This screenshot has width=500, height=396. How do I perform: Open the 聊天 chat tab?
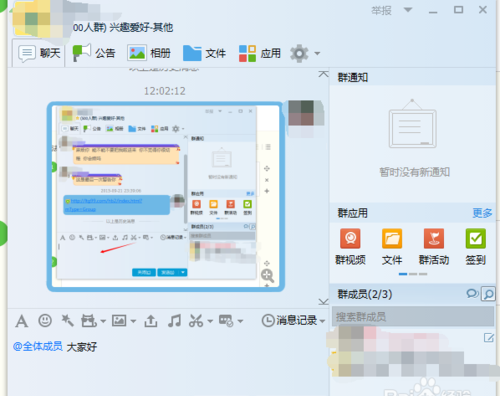point(39,53)
